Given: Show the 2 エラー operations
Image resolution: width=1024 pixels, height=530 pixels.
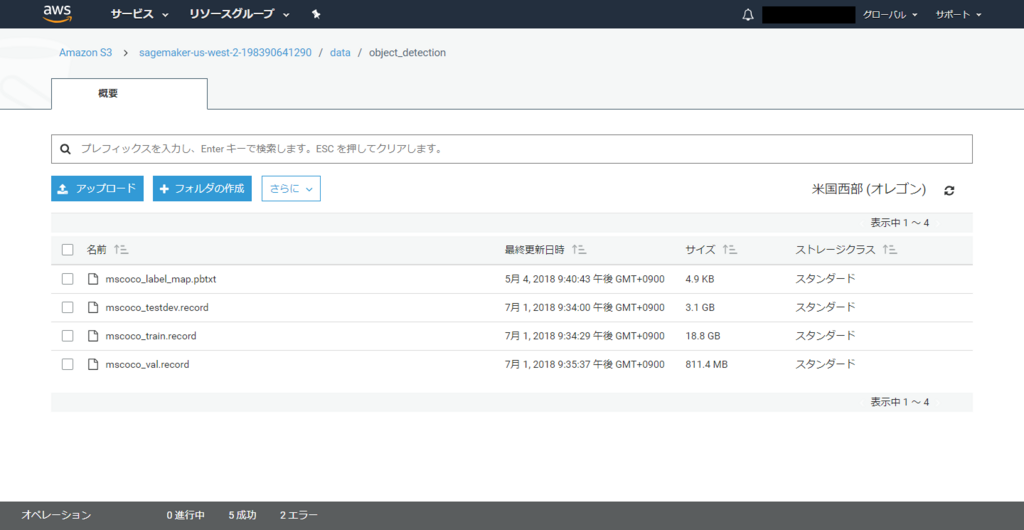Looking at the screenshot, I should point(299,516).
